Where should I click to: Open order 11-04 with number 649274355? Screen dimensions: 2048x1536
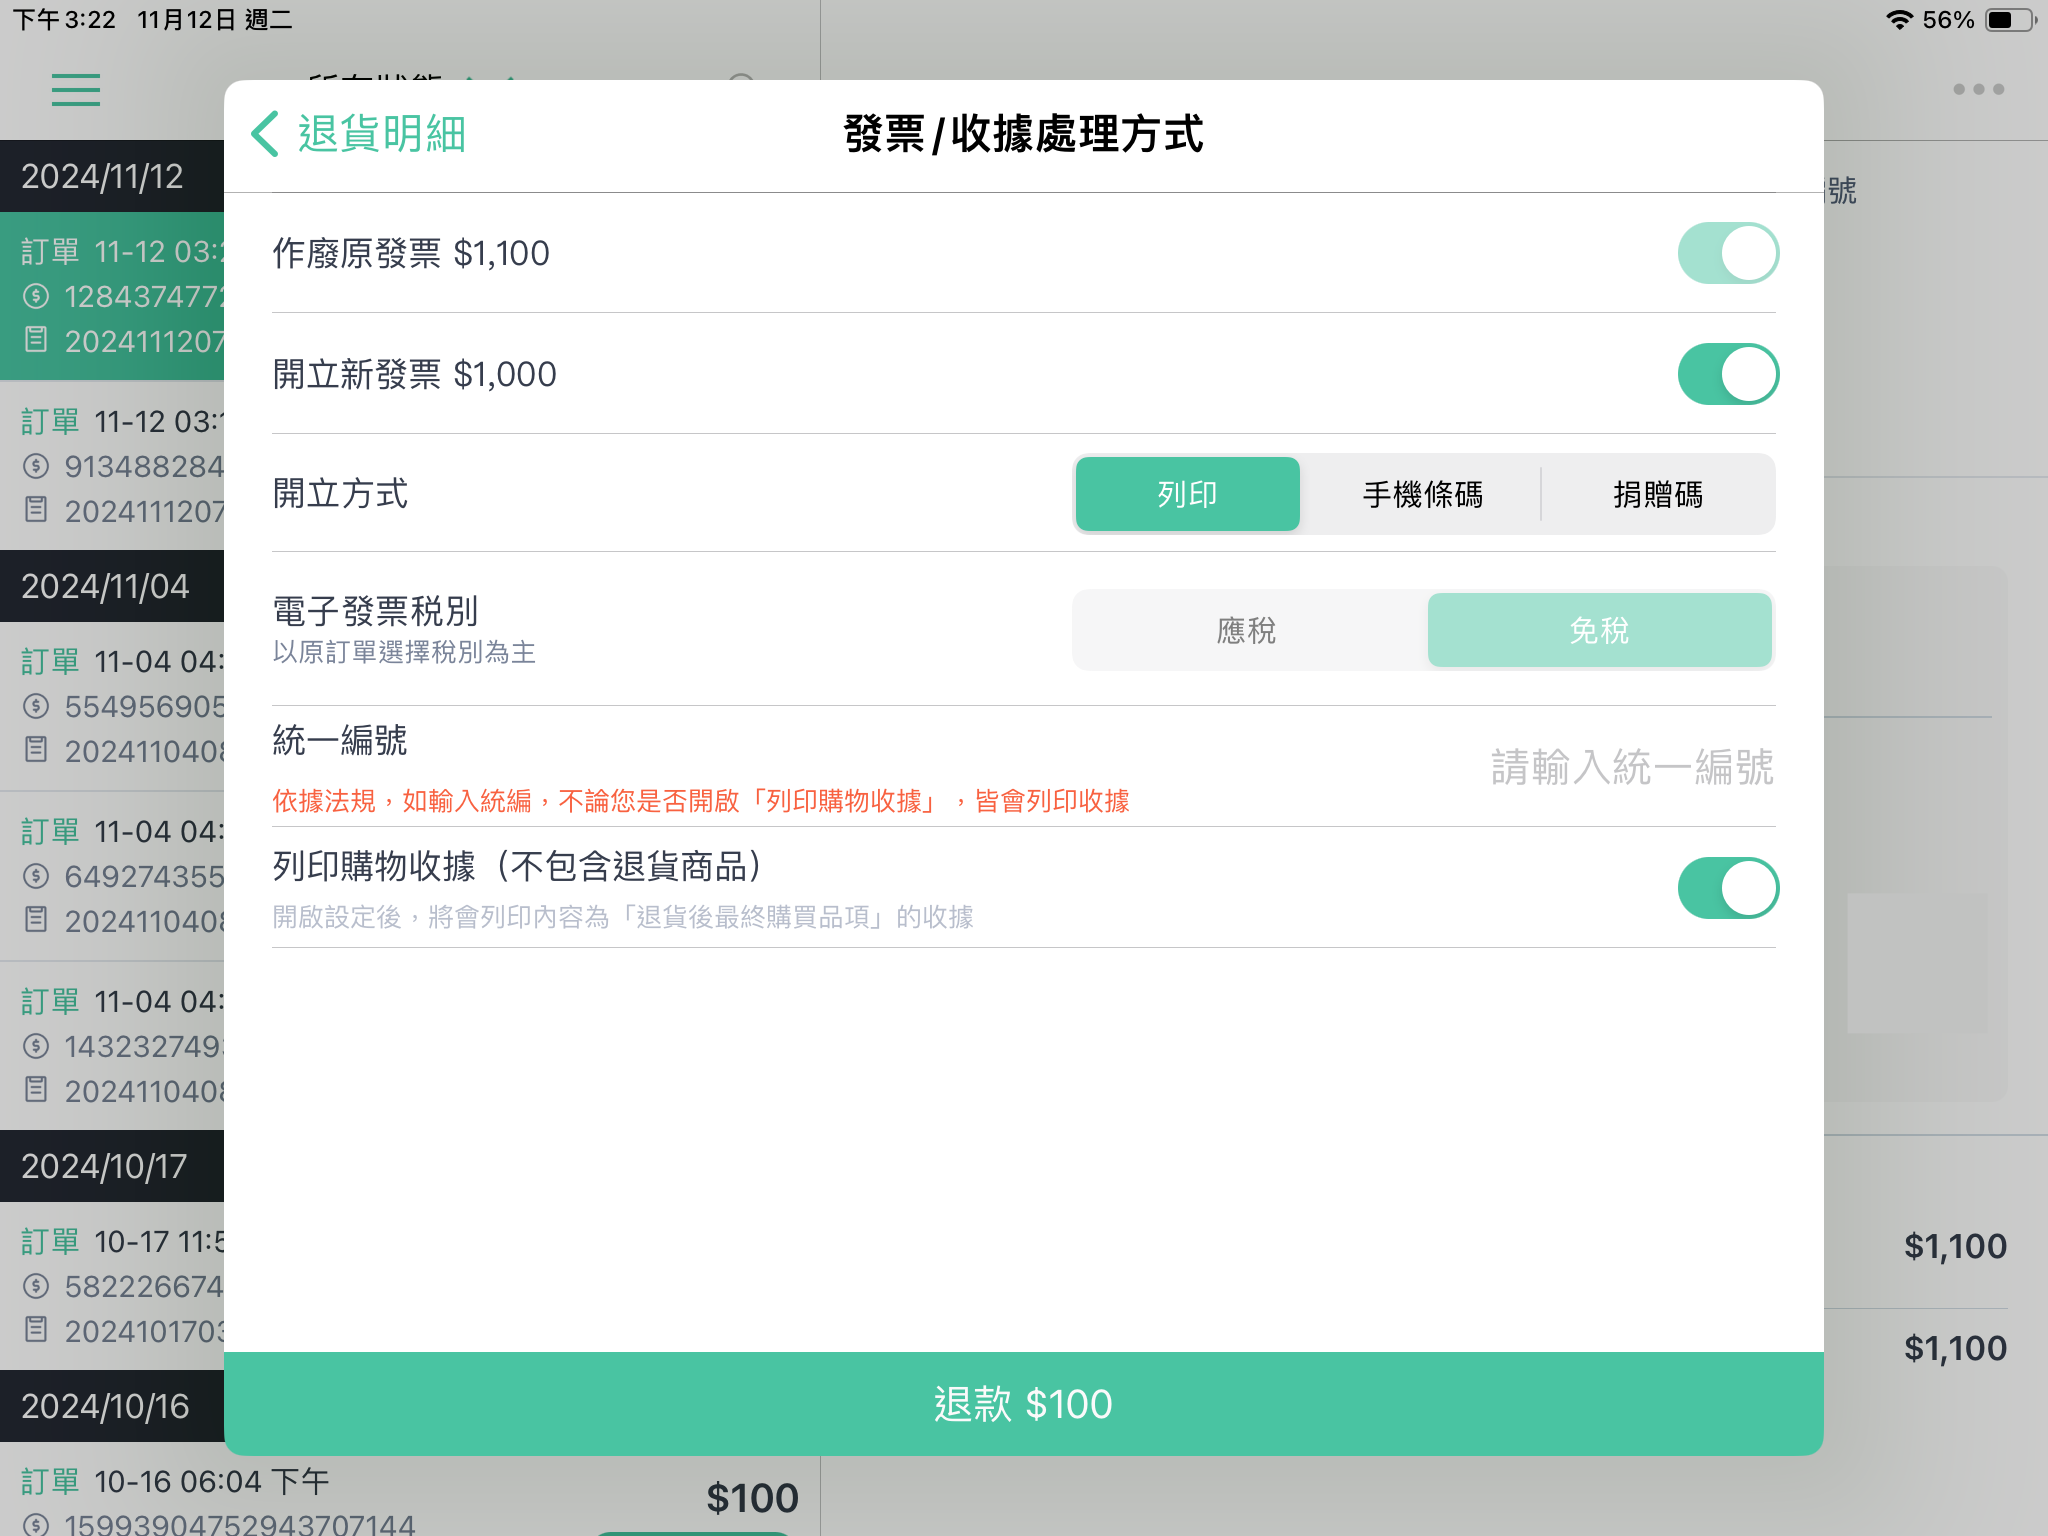(112, 876)
